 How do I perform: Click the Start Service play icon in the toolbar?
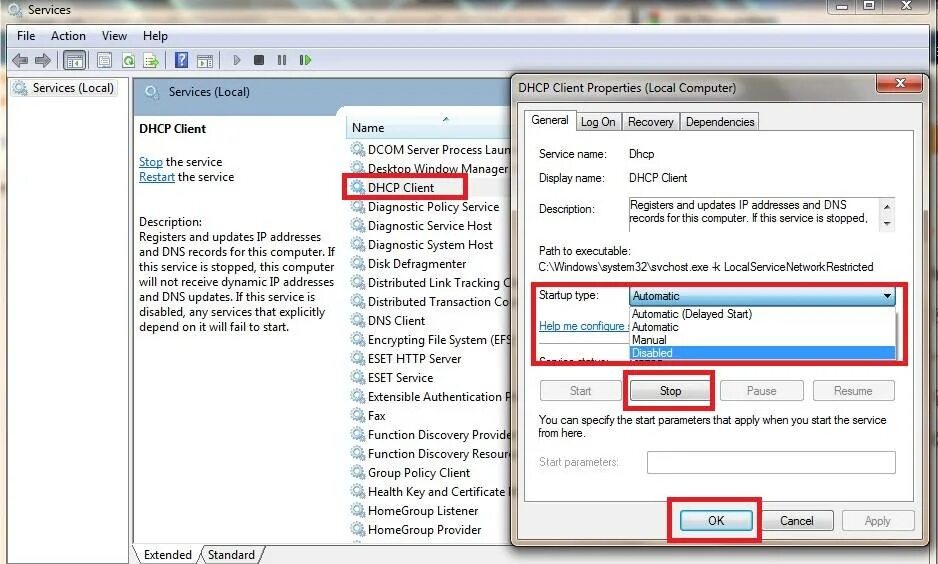pos(237,60)
